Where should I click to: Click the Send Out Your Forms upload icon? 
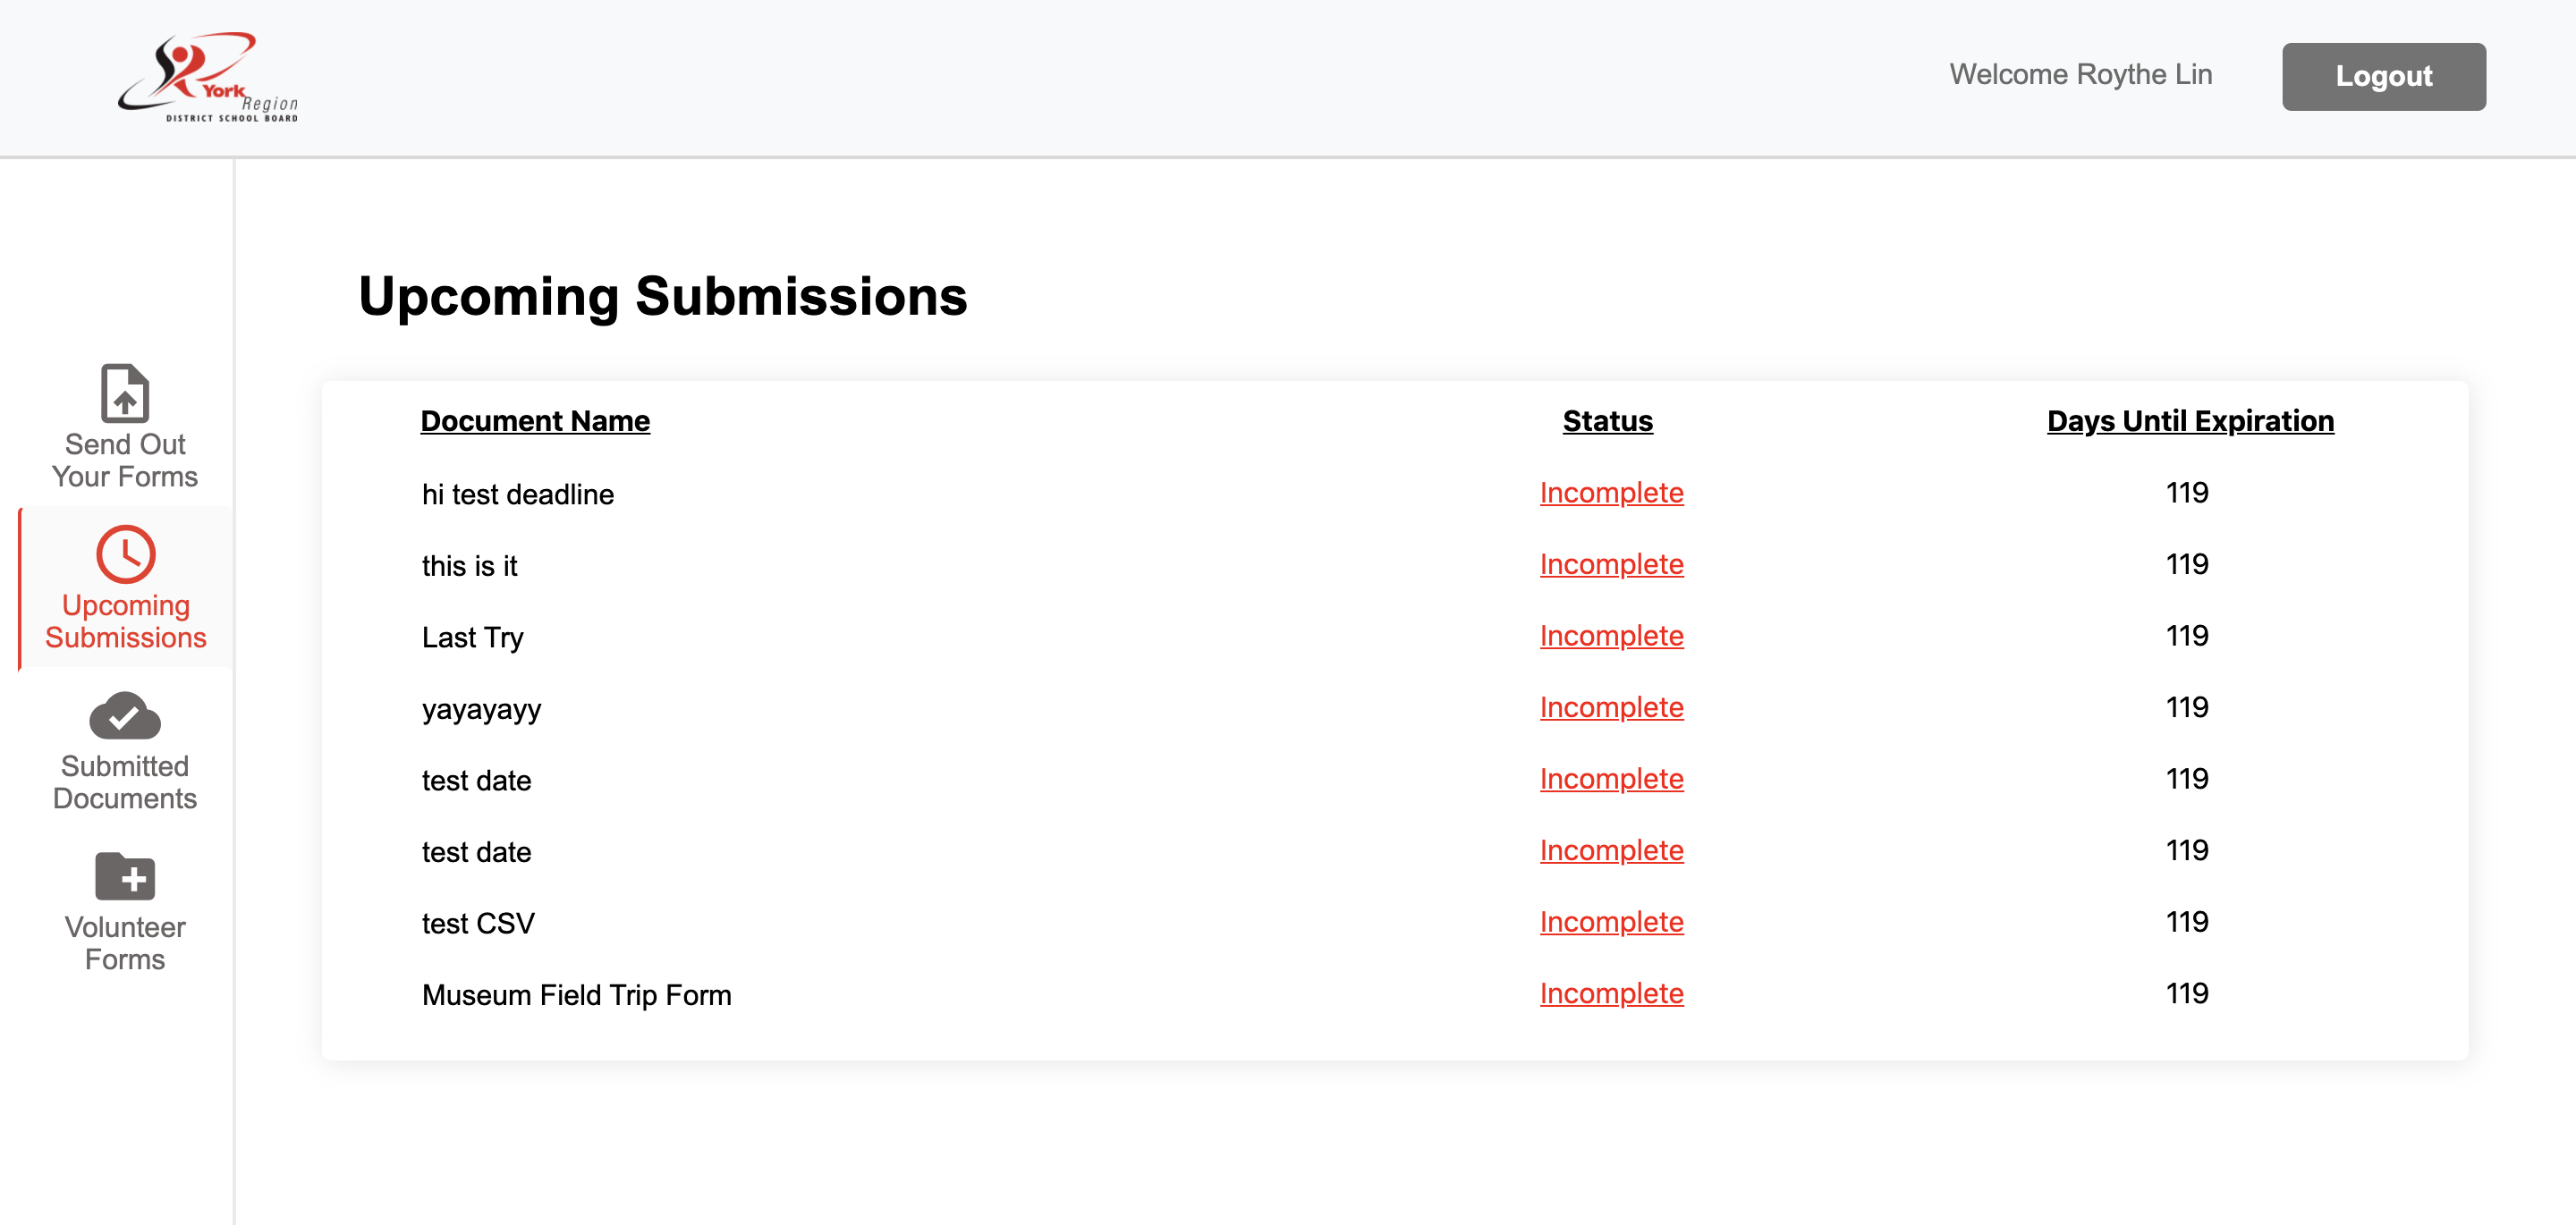point(125,393)
